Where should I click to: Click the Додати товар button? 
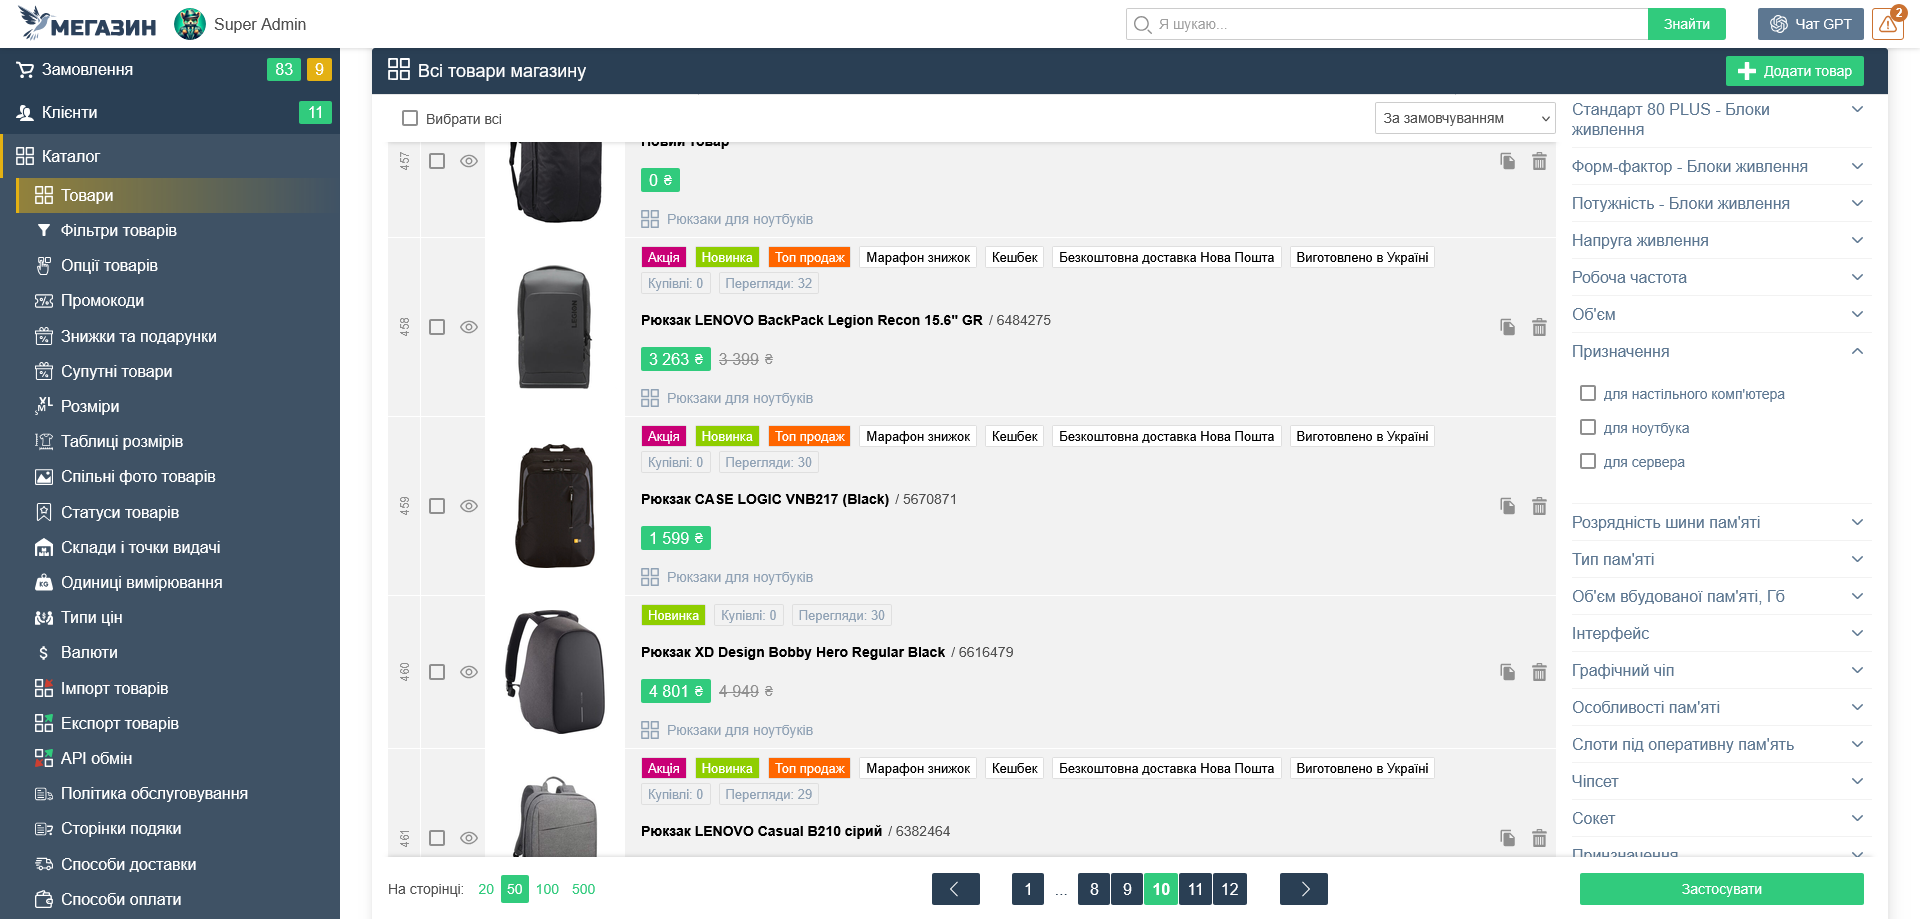tap(1795, 71)
